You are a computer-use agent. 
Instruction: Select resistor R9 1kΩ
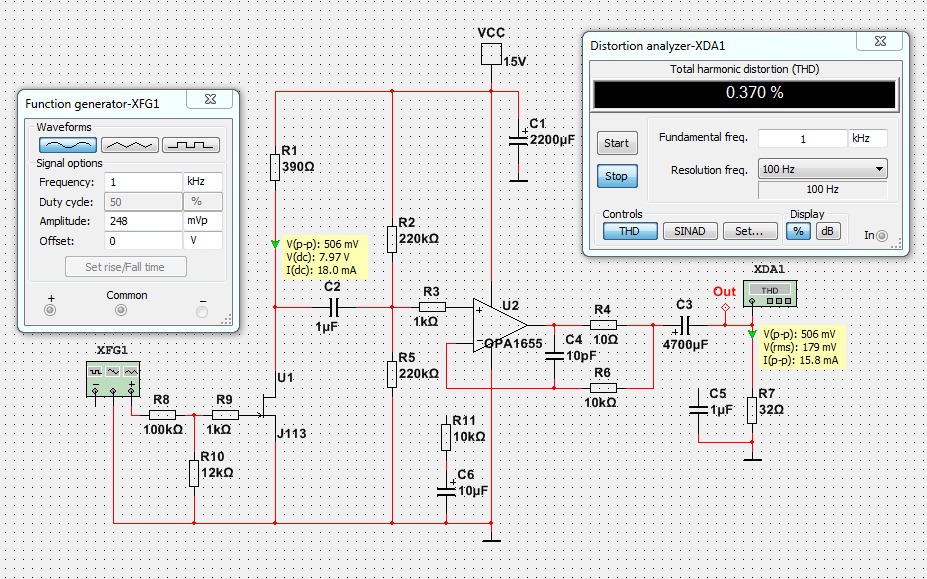225,415
